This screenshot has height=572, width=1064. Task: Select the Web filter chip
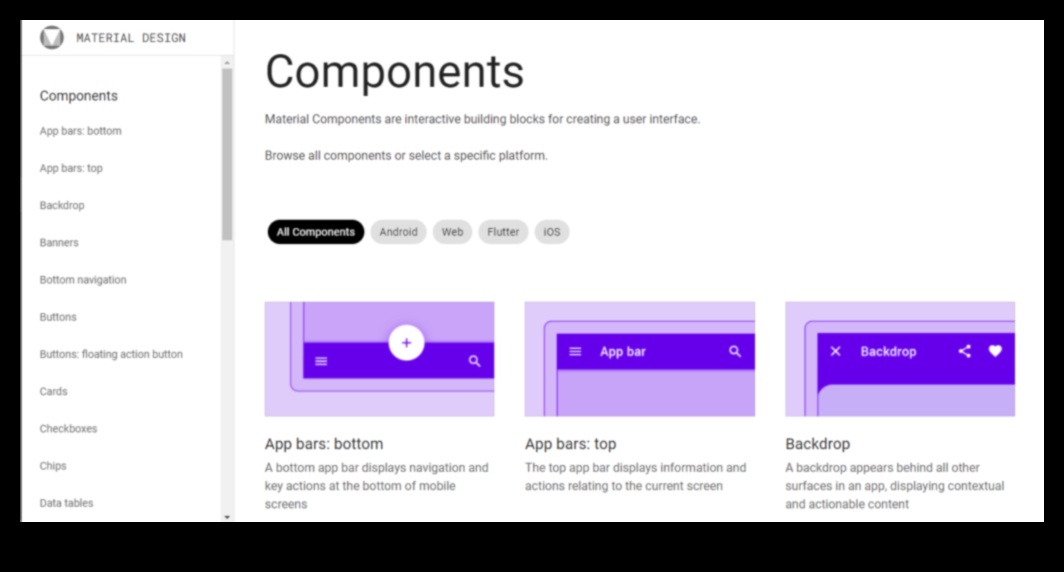[452, 232]
